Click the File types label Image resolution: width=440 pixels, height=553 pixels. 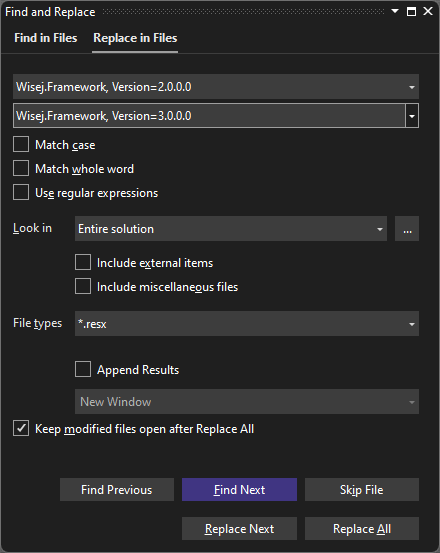click(x=37, y=323)
